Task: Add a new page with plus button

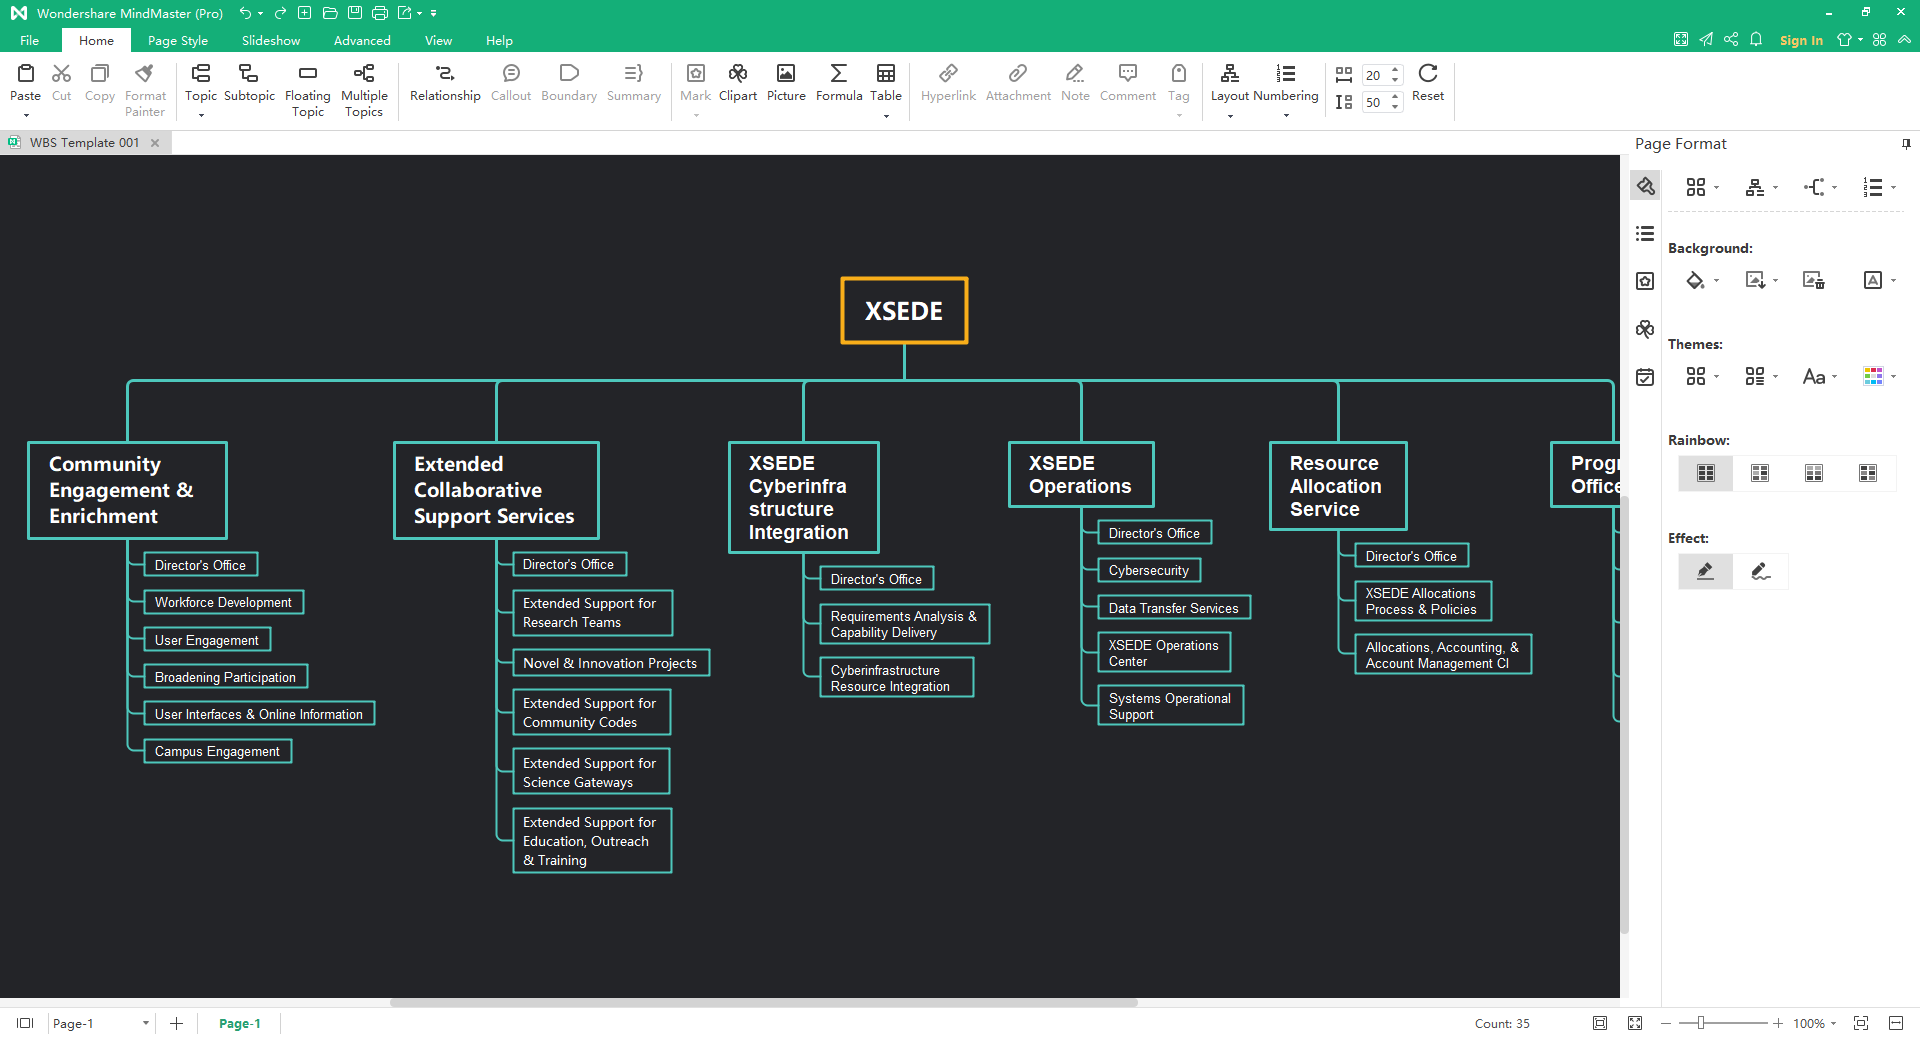Action: pyautogui.click(x=176, y=1023)
